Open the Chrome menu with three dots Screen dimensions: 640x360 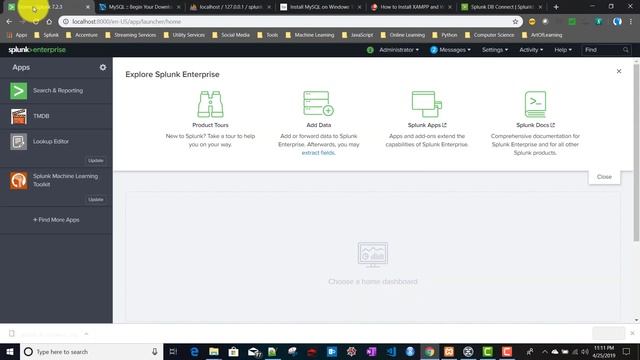click(631, 22)
